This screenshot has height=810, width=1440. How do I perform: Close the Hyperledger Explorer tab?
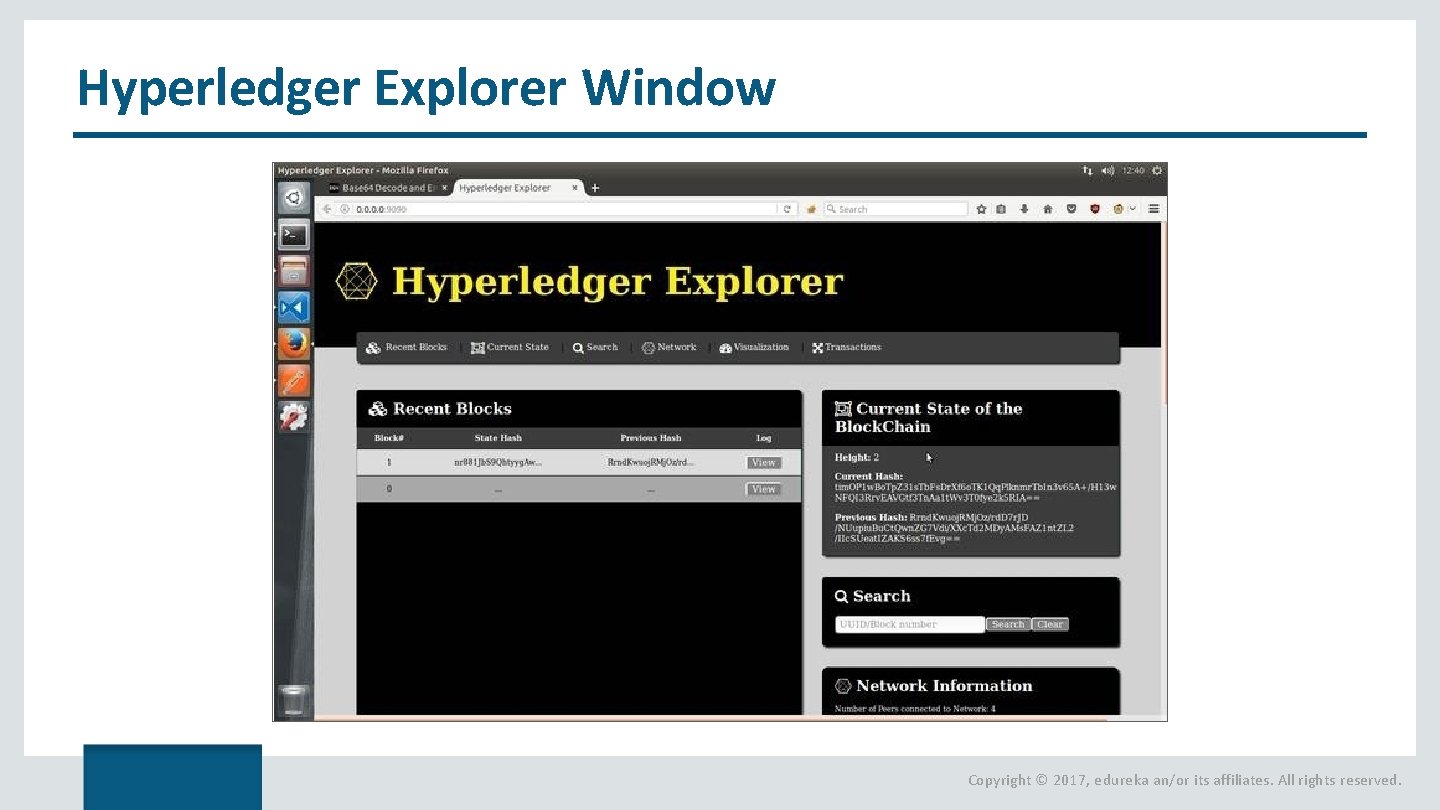pos(575,187)
